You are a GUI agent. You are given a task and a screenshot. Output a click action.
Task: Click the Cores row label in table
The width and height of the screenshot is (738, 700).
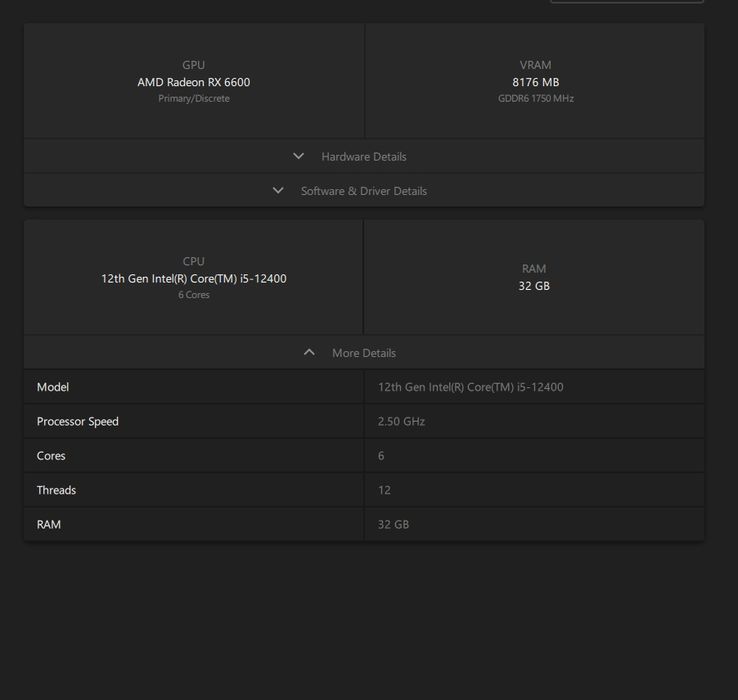point(51,456)
